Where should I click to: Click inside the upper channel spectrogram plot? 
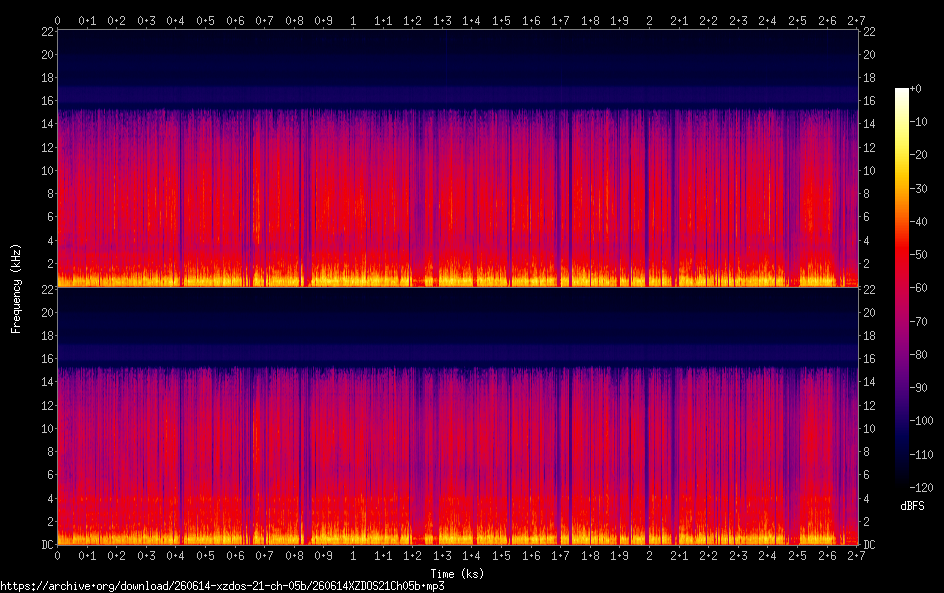coord(458,158)
